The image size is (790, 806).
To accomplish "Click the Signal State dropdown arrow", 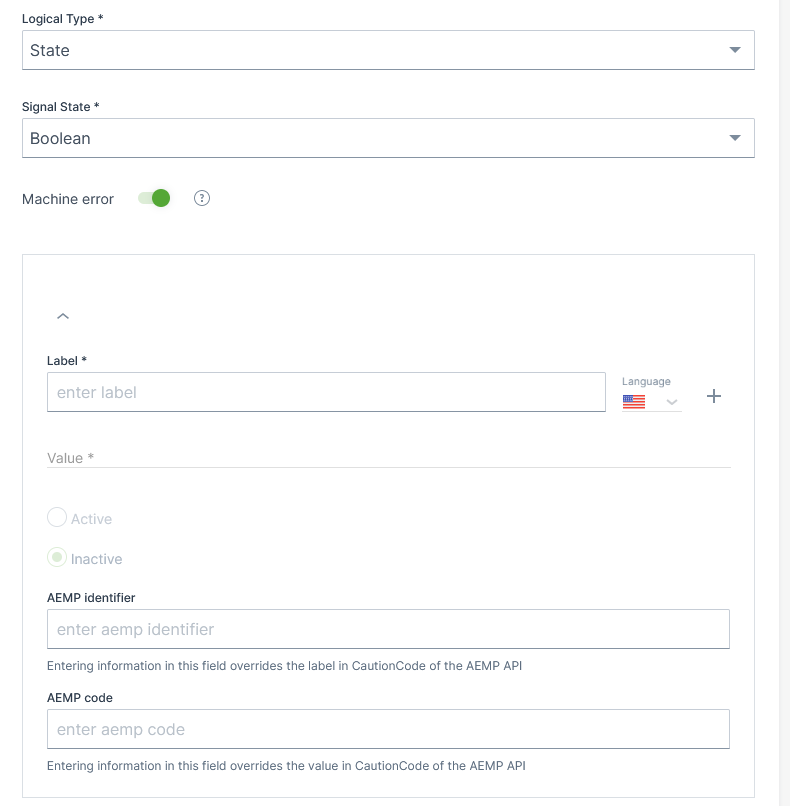I will coord(735,138).
